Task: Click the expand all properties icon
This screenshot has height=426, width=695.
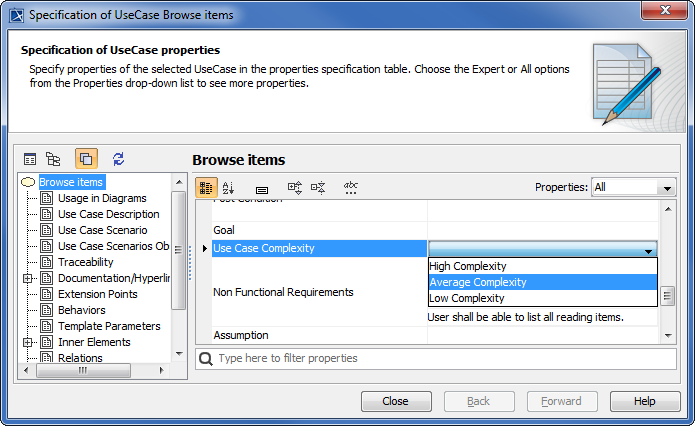Action: click(295, 187)
